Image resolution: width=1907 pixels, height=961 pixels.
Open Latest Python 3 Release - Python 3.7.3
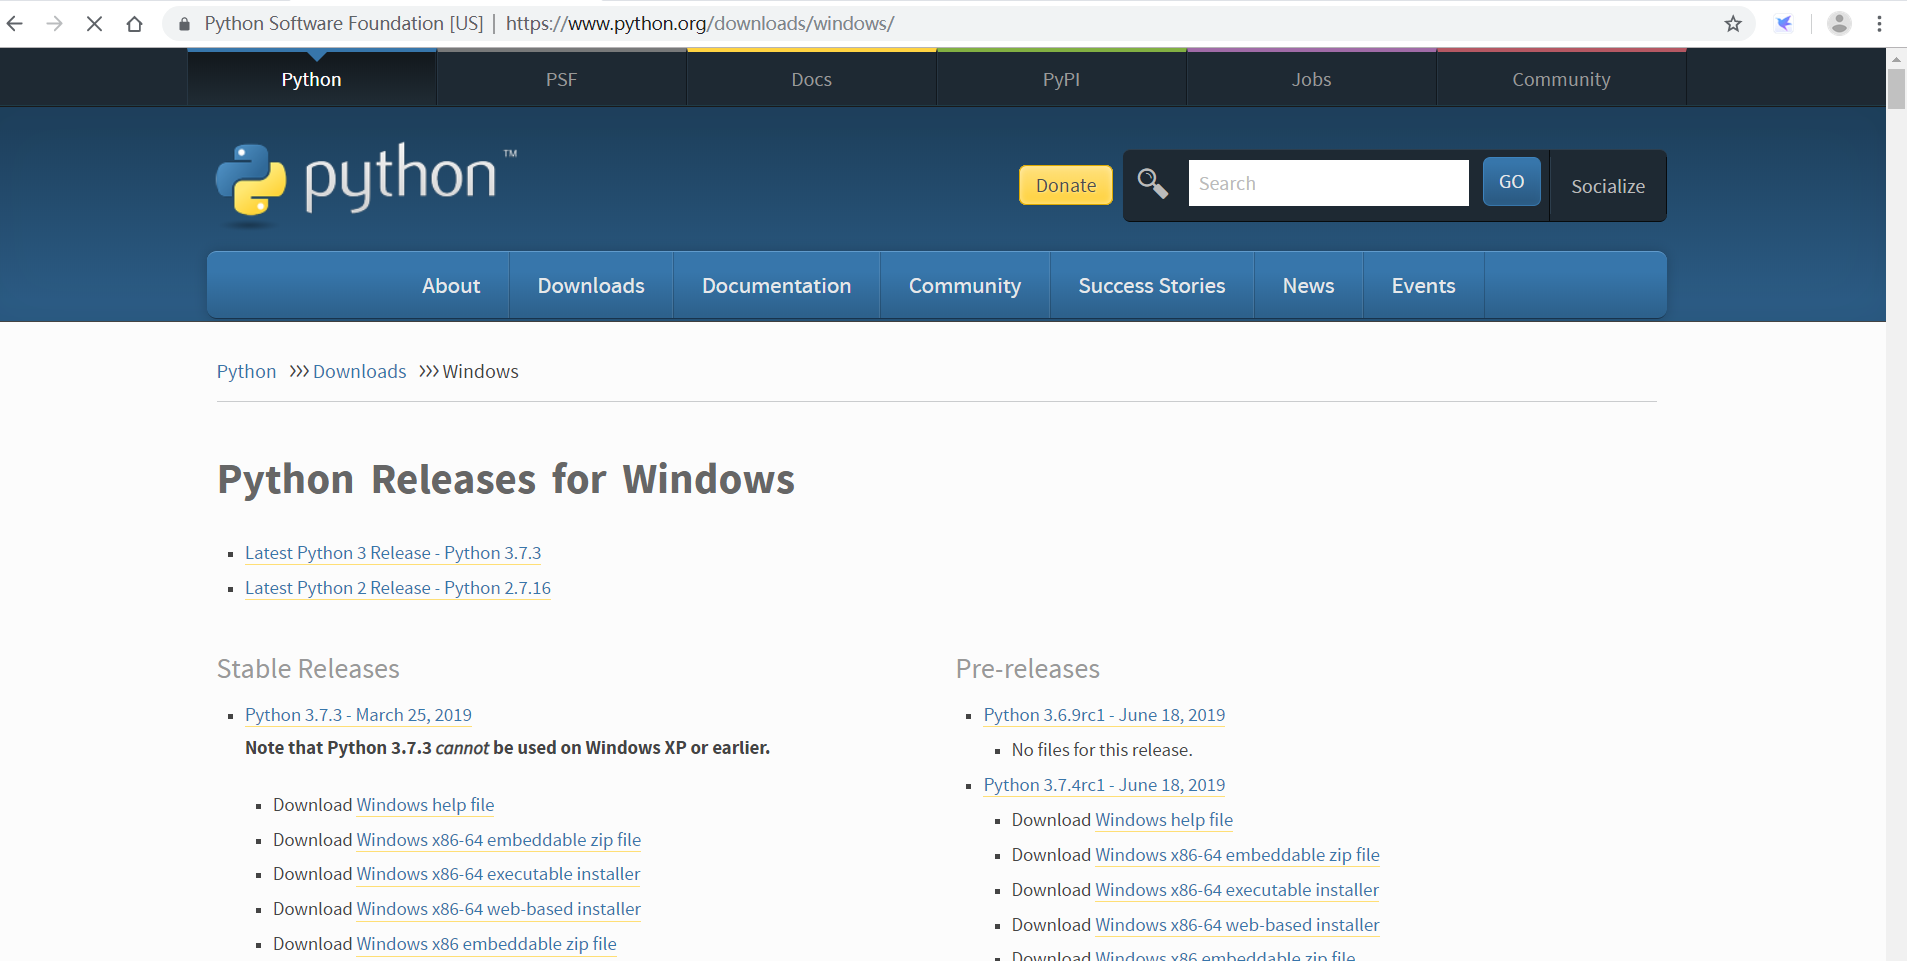(x=393, y=553)
